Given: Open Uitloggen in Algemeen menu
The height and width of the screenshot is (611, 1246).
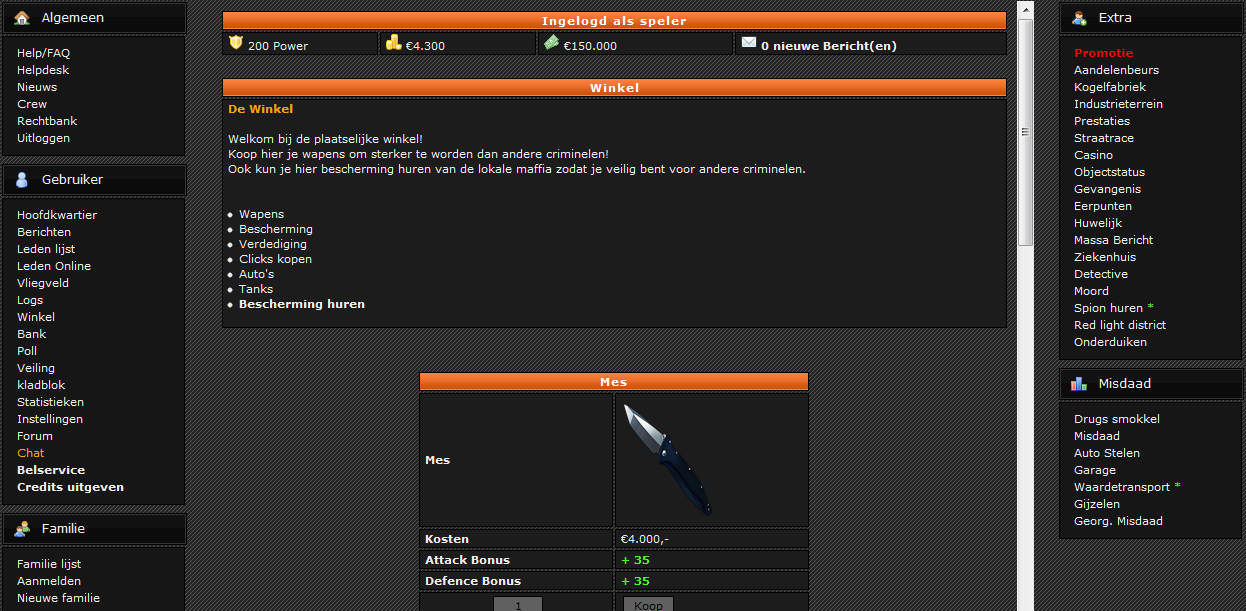Looking at the screenshot, I should [43, 138].
